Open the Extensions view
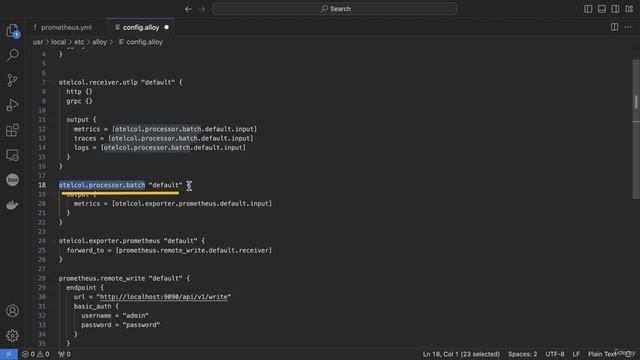The height and width of the screenshot is (360, 640). pyautogui.click(x=13, y=130)
